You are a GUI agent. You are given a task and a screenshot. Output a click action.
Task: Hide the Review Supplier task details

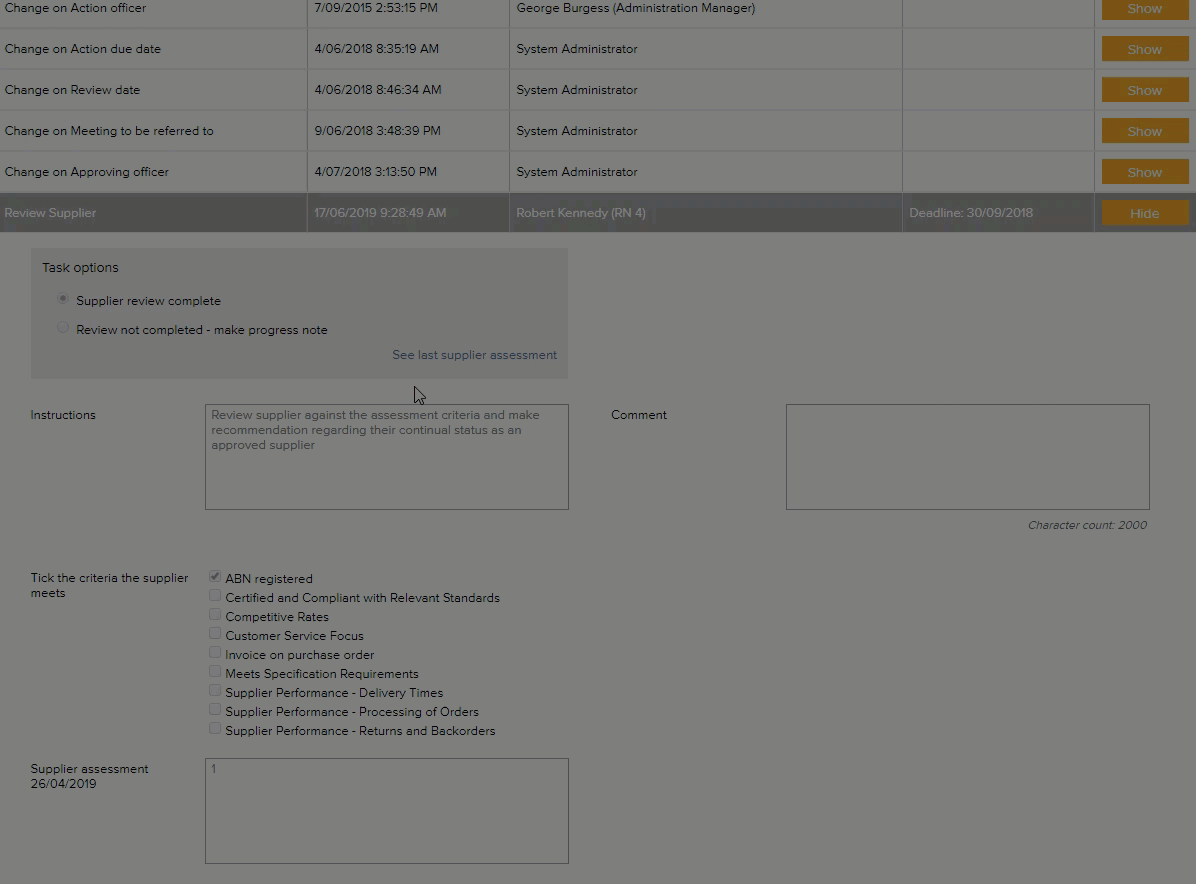pos(1144,213)
